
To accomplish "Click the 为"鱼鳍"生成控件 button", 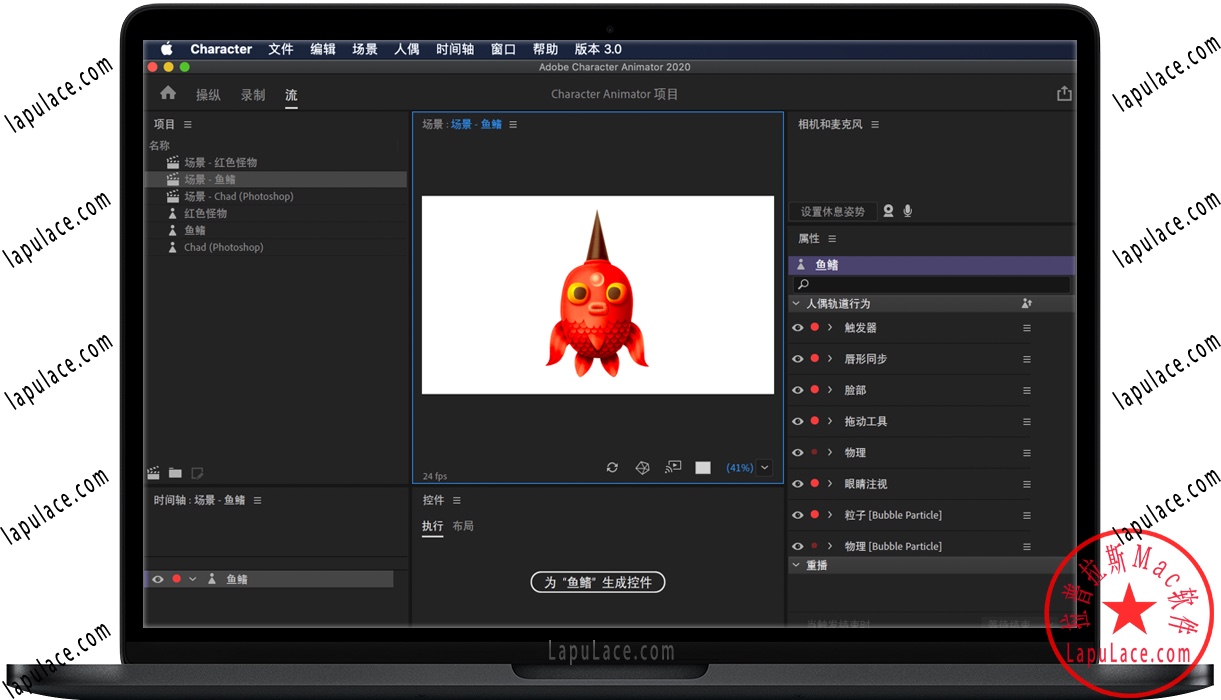I will tap(597, 581).
